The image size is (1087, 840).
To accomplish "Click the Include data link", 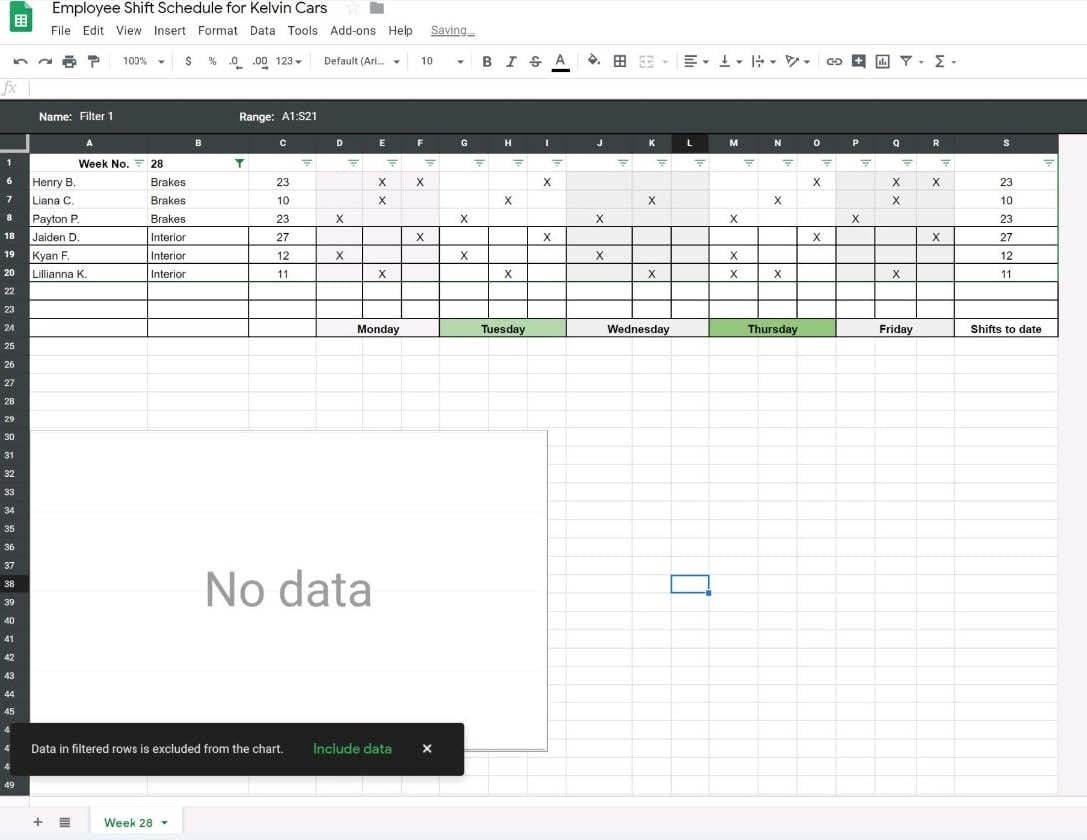I will click(x=352, y=749).
